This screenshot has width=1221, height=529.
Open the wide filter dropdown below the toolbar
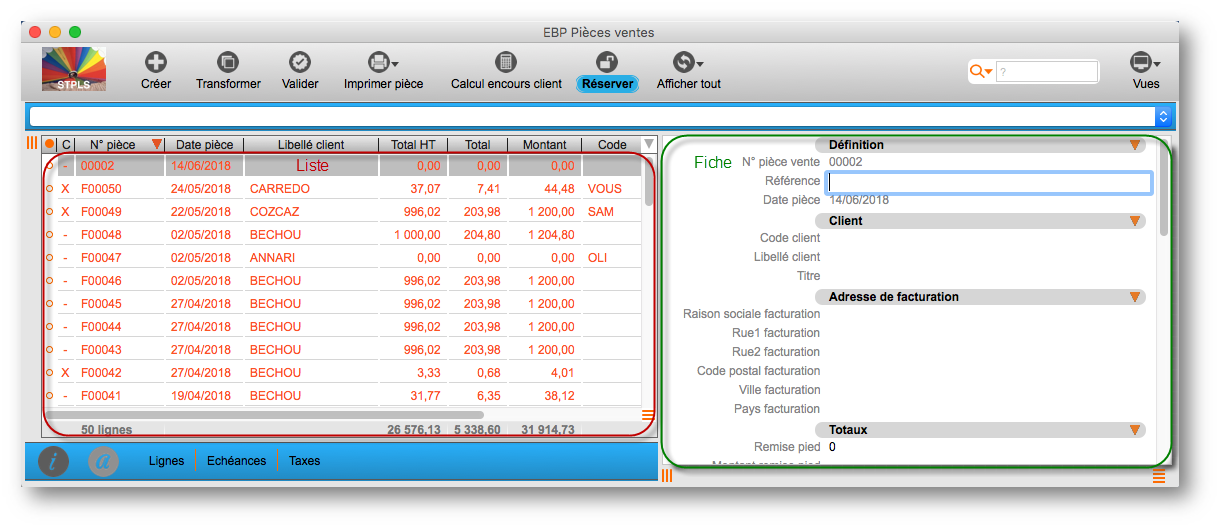[1162, 116]
